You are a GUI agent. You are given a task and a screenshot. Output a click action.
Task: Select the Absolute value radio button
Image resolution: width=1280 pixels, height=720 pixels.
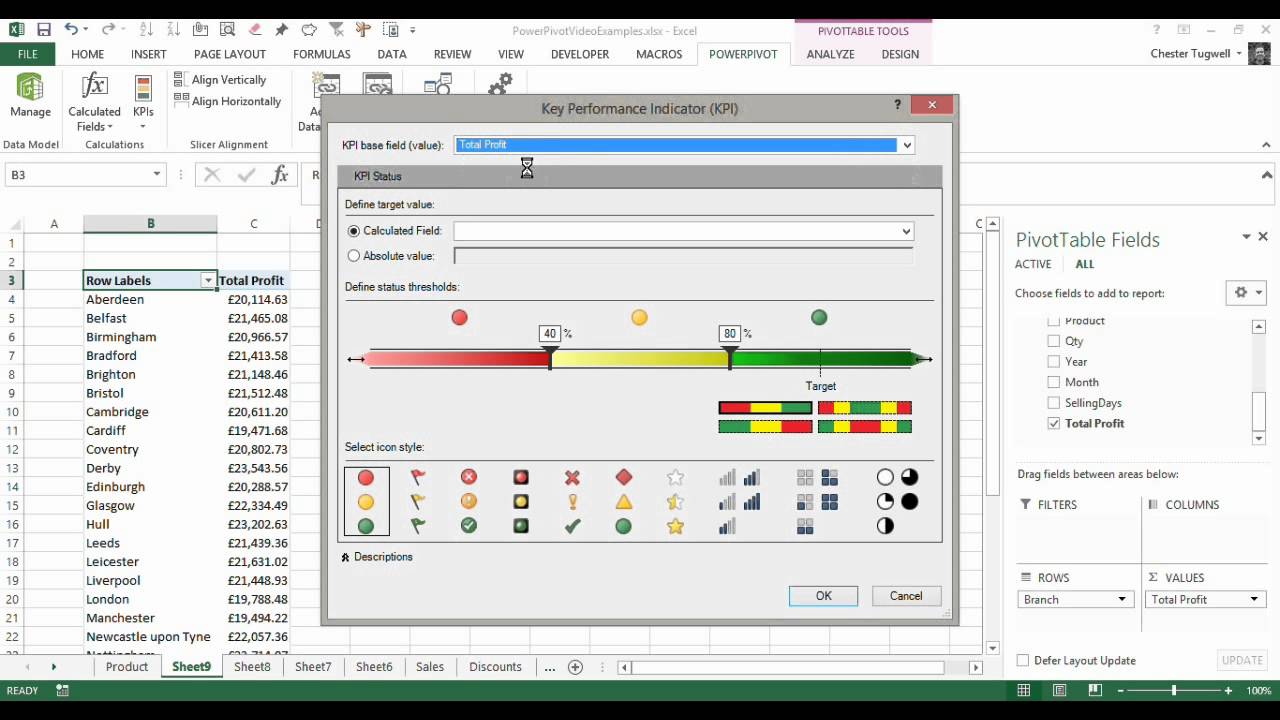353,256
